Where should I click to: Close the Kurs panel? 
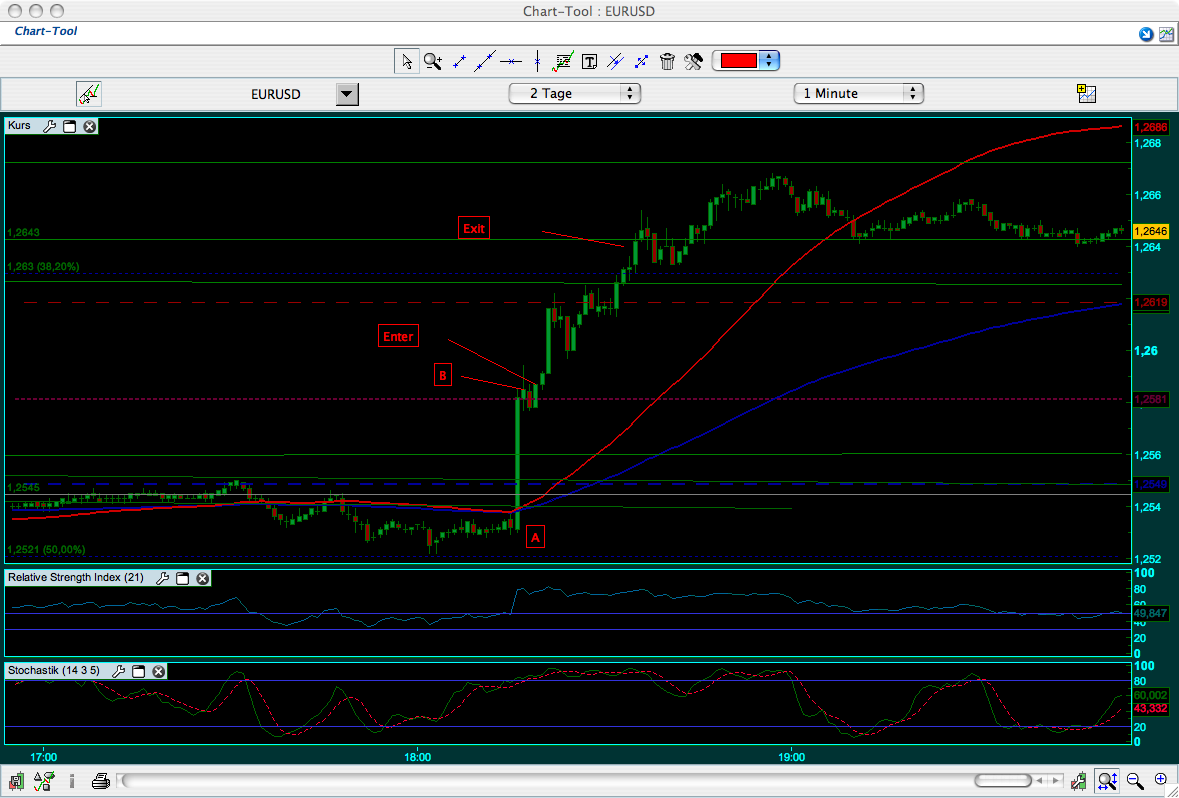coord(89,126)
